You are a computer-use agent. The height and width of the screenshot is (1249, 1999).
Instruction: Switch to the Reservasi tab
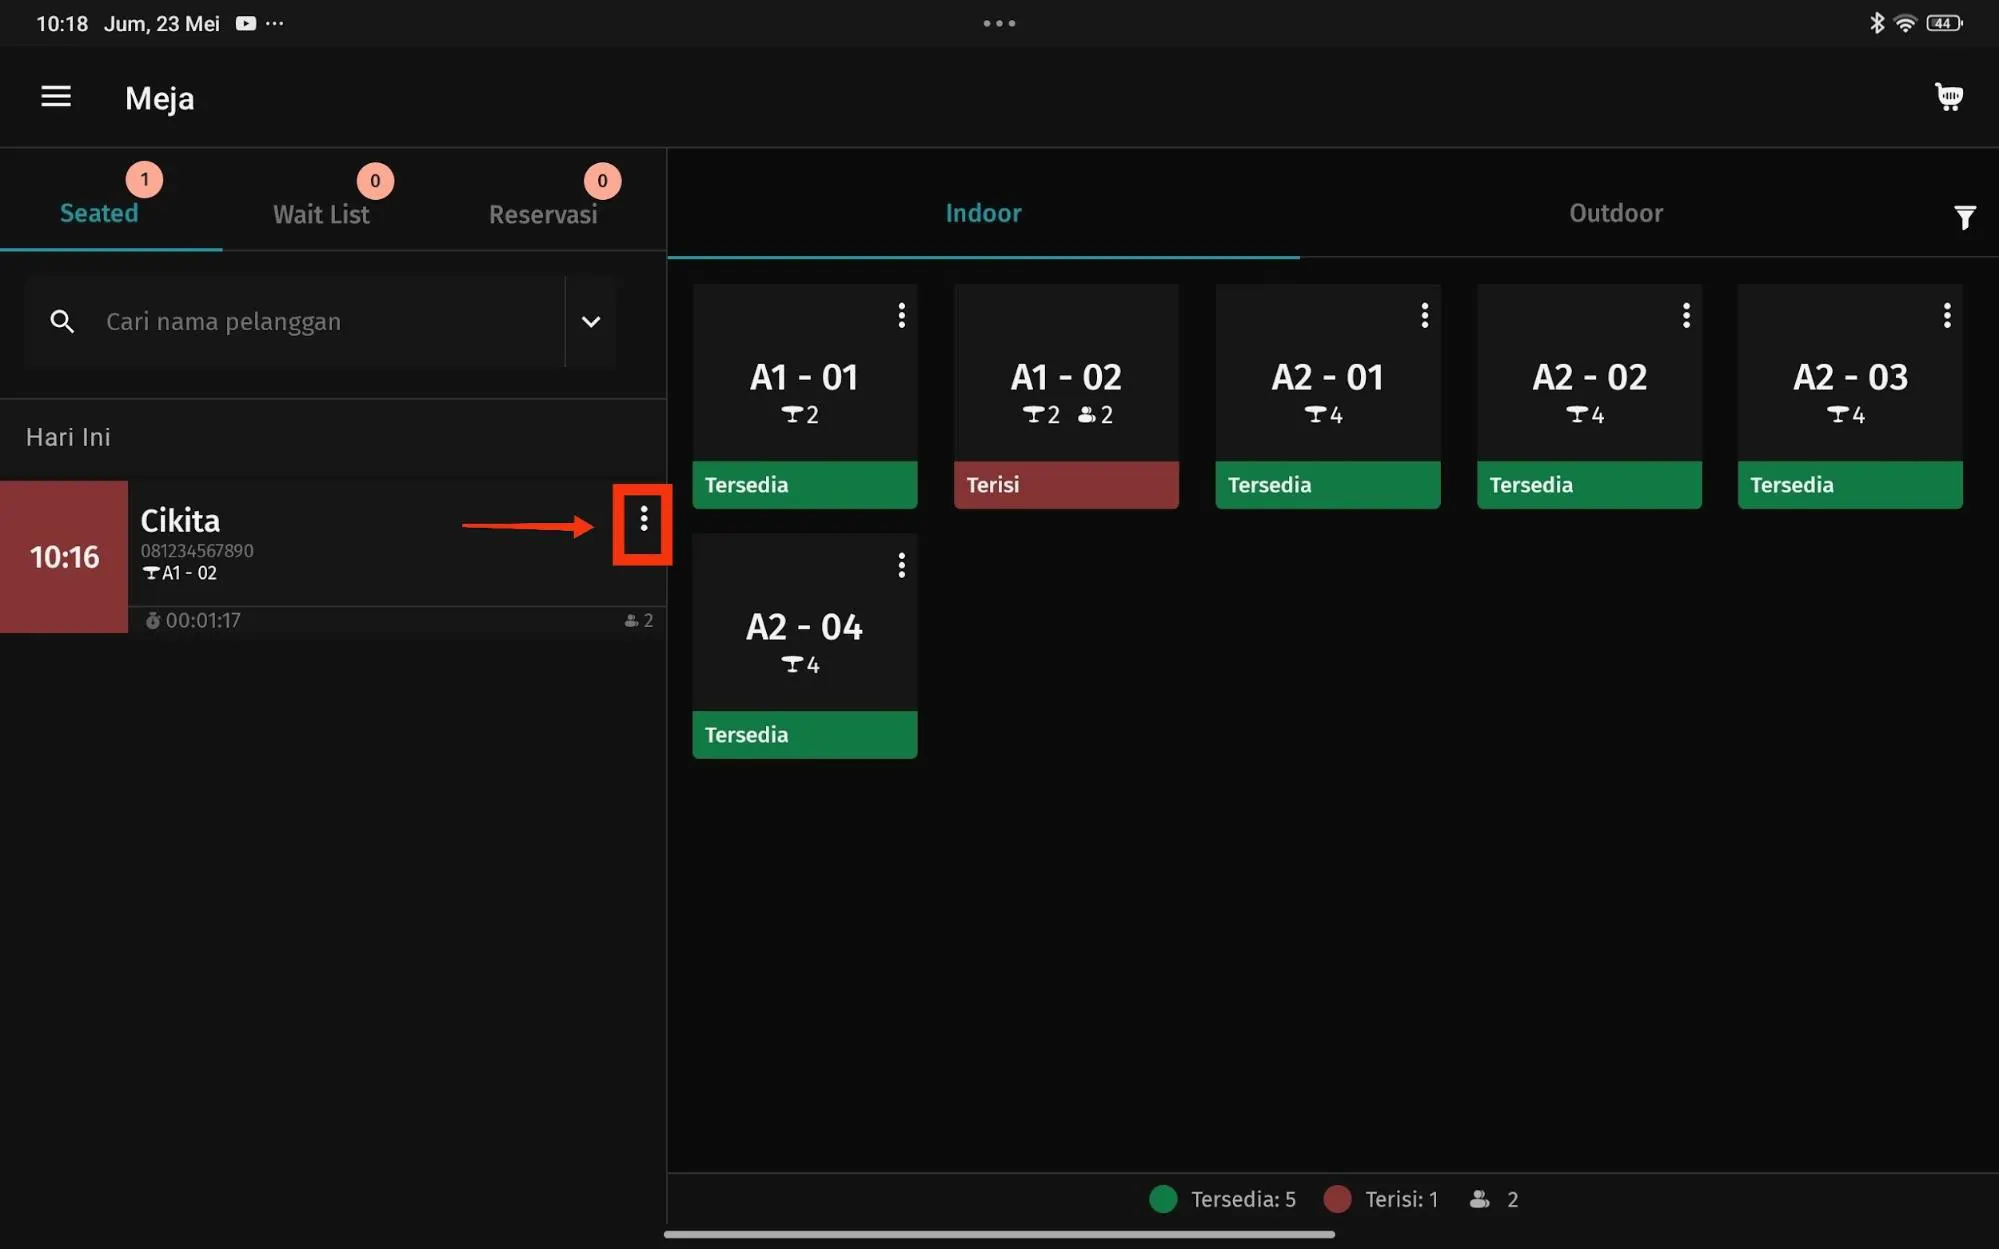point(543,214)
